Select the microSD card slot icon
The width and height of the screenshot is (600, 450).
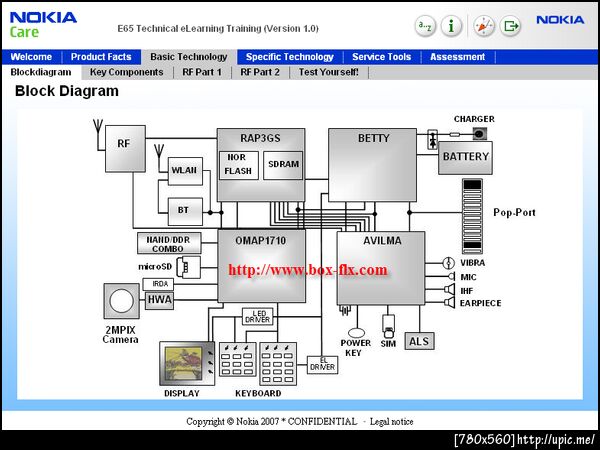188,267
